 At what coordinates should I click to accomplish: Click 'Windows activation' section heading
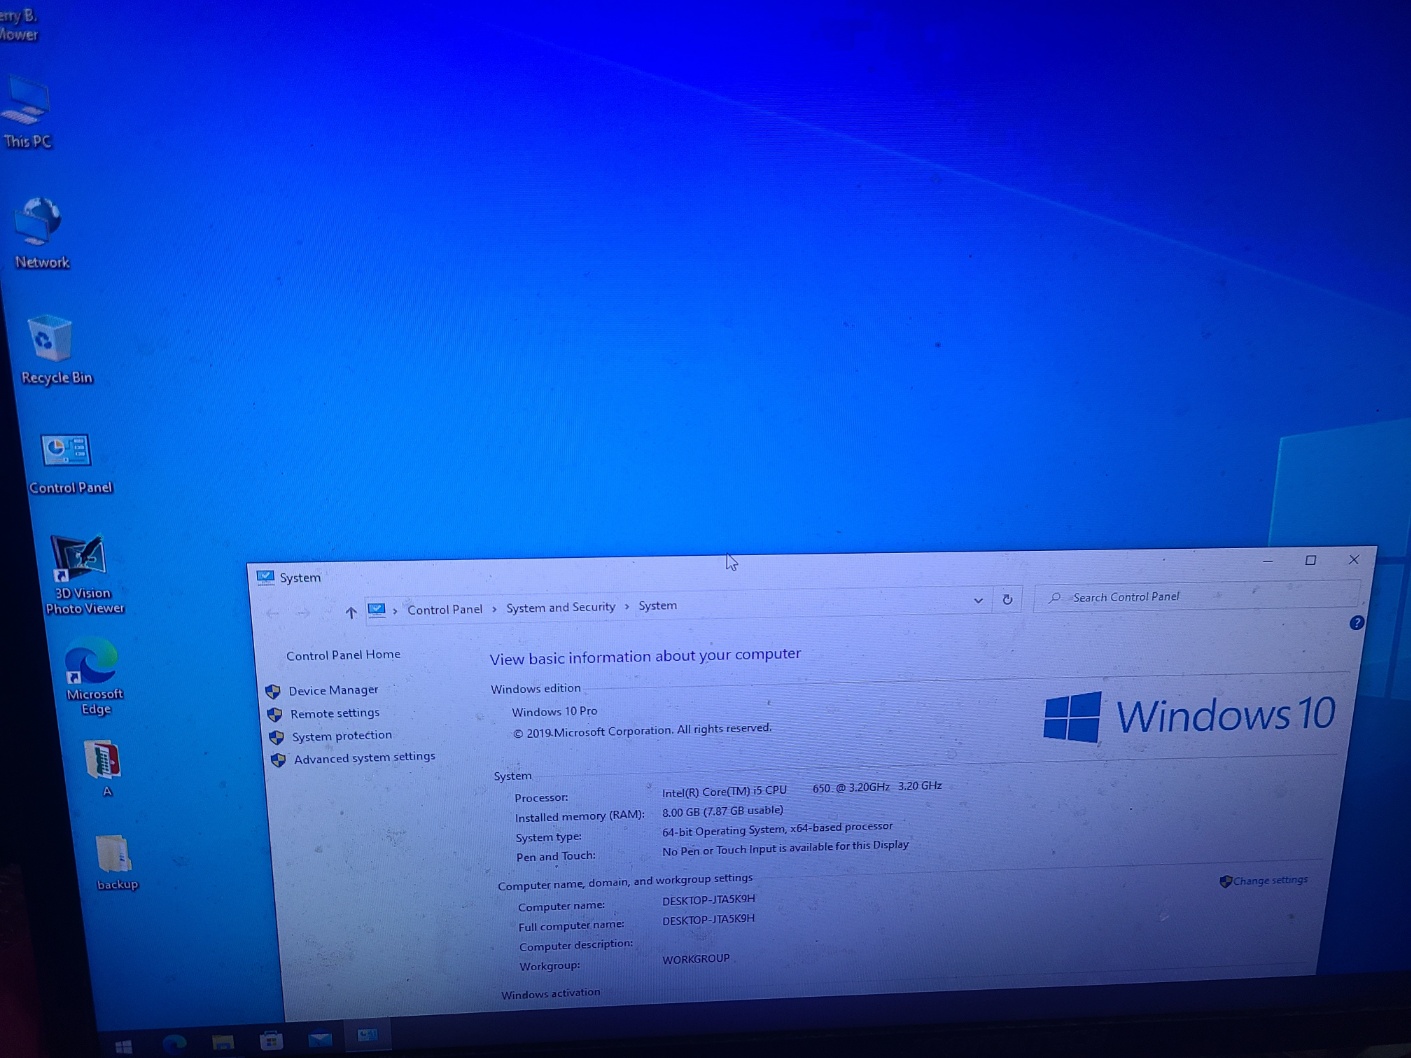pyautogui.click(x=551, y=994)
